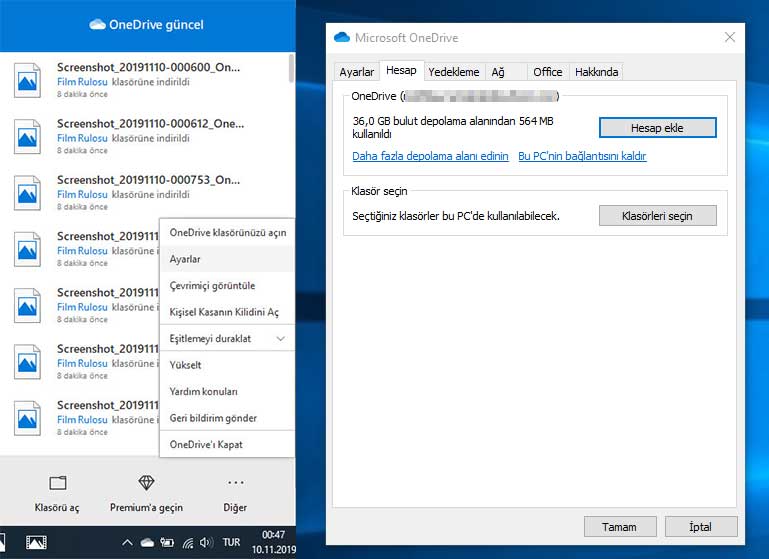Click the cloud icon in Microsoft OneDrive title bar
The width and height of the screenshot is (769, 559).
(342, 37)
